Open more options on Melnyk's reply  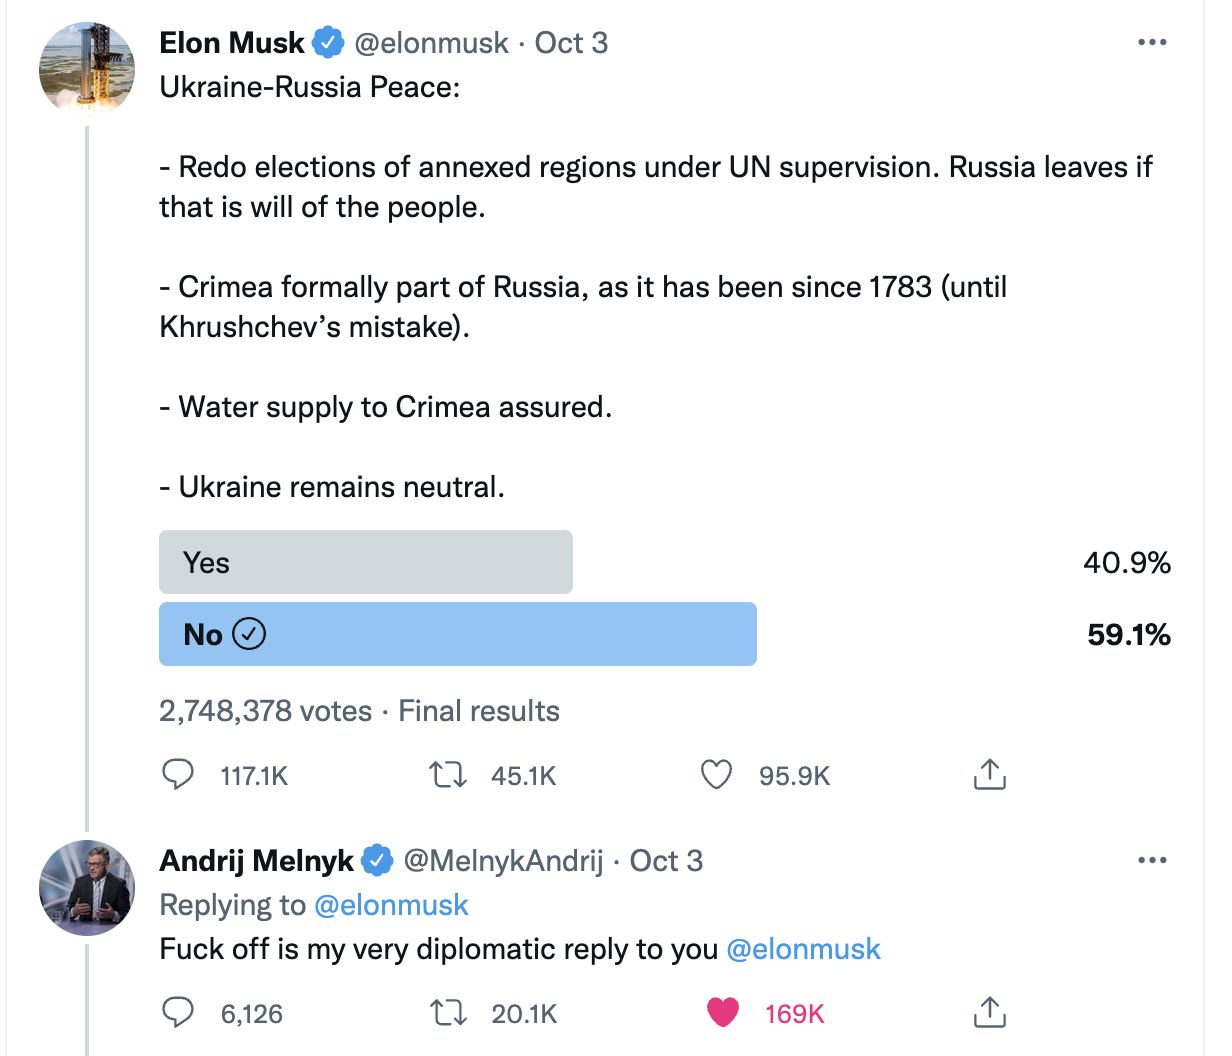[1152, 861]
